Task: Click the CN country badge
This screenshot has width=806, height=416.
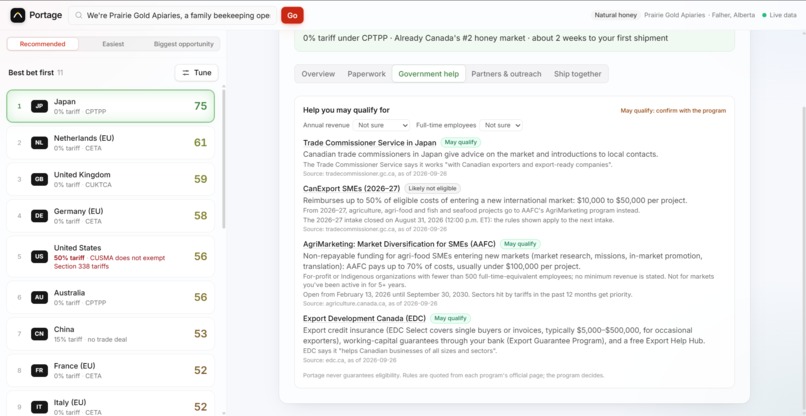Action: coord(39,334)
